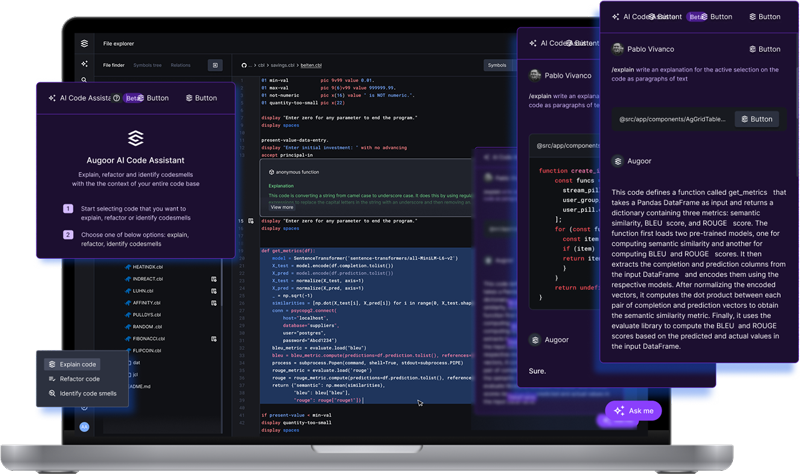Click the last Button in the front-right panel header
This screenshot has height=474, width=800.
(764, 17)
